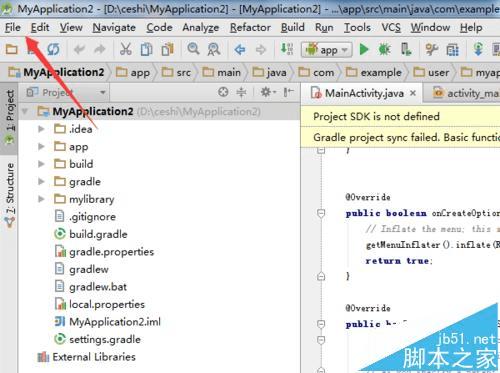Click Attach debugger to process icon
The width and height of the screenshot is (500, 373).
pos(406,50)
